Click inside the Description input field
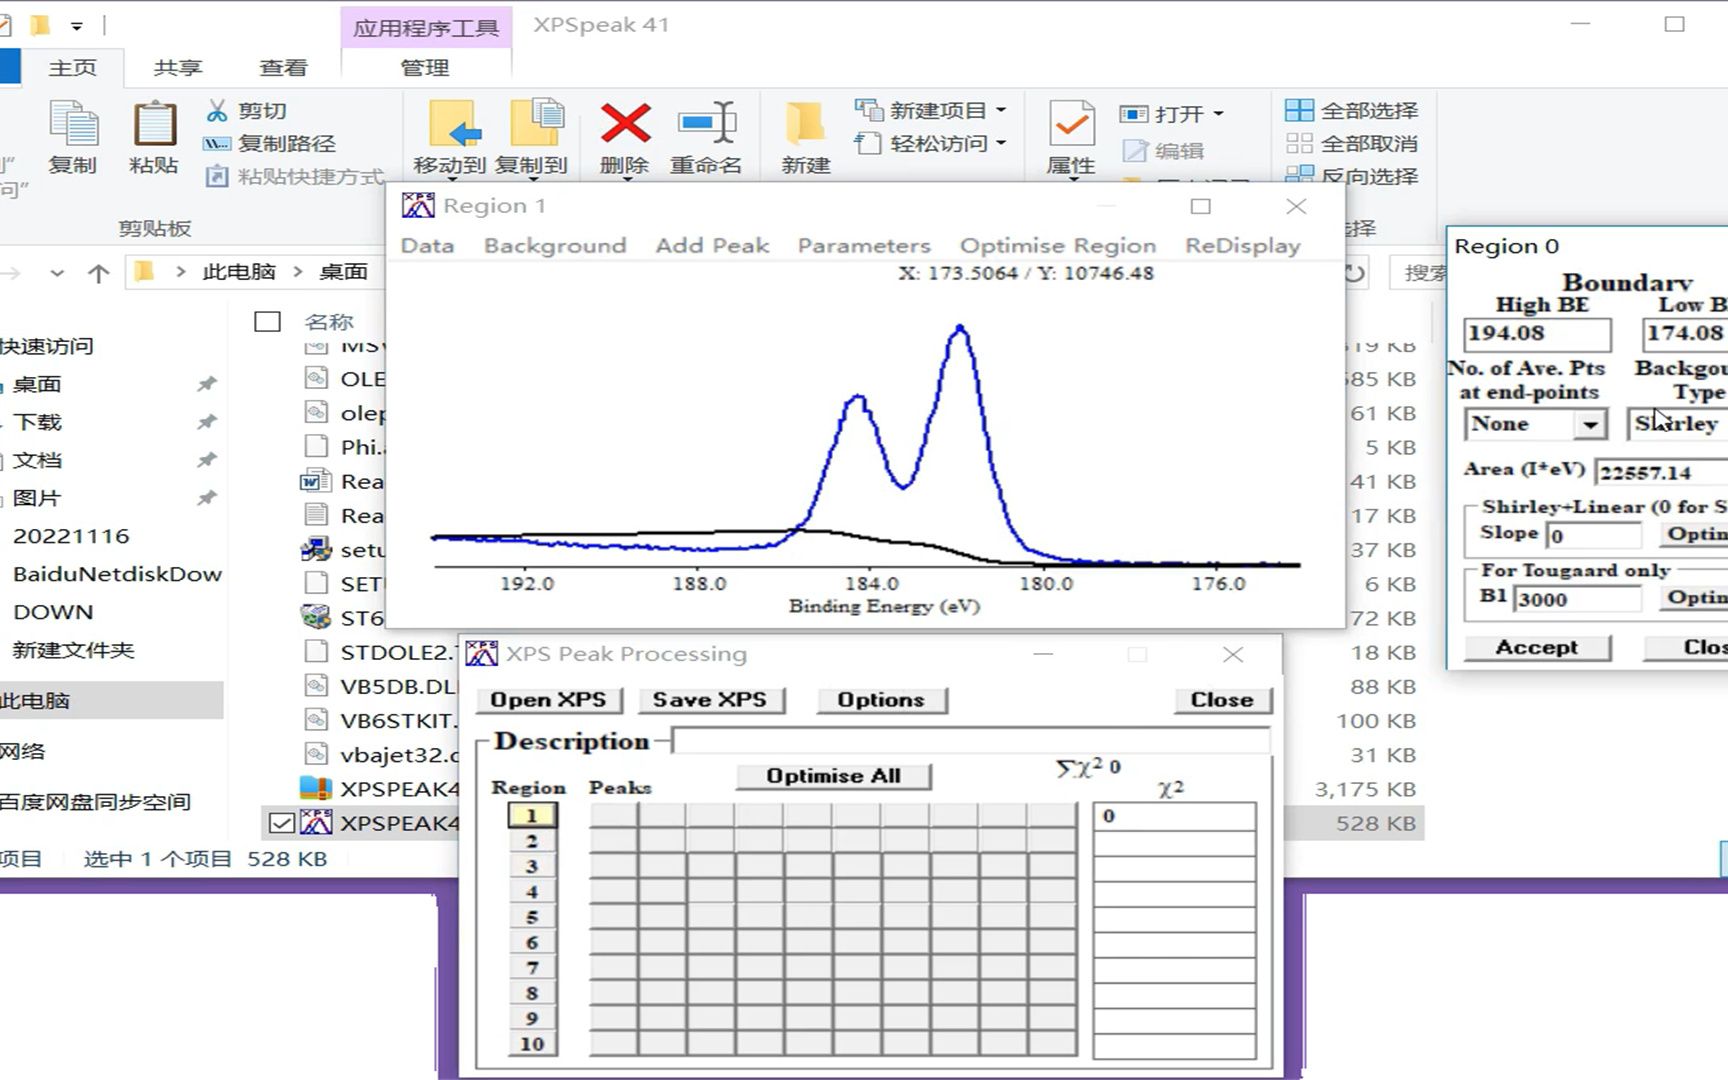The height and width of the screenshot is (1080, 1728). pos(970,741)
